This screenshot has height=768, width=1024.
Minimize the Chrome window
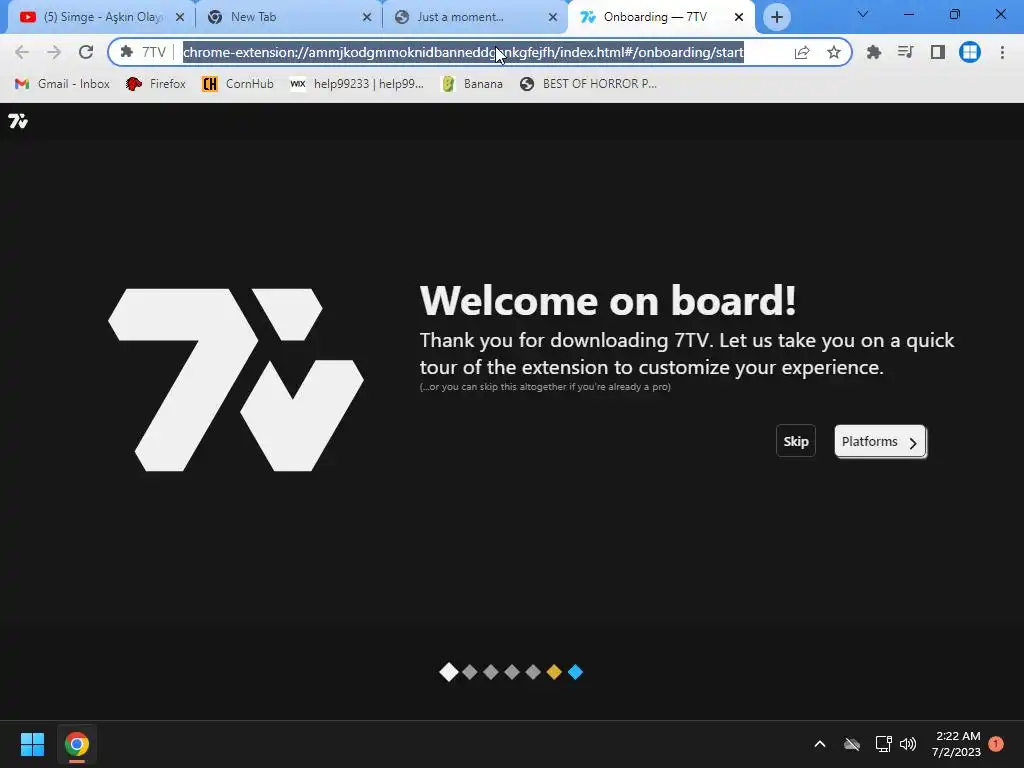[908, 14]
